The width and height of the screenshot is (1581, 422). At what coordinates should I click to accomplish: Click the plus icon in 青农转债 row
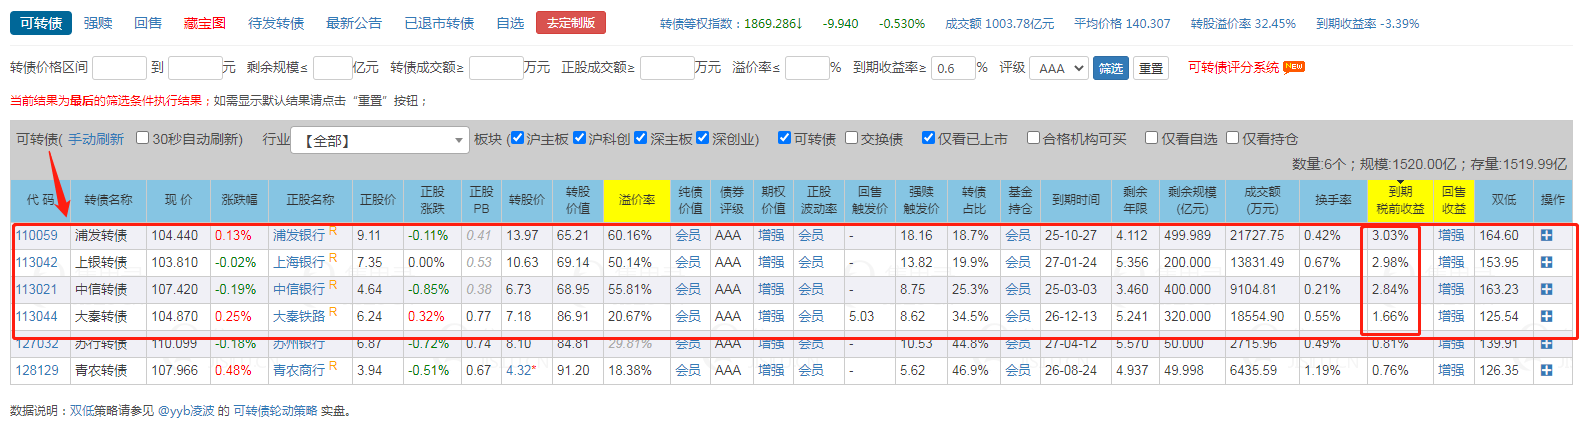point(1546,370)
